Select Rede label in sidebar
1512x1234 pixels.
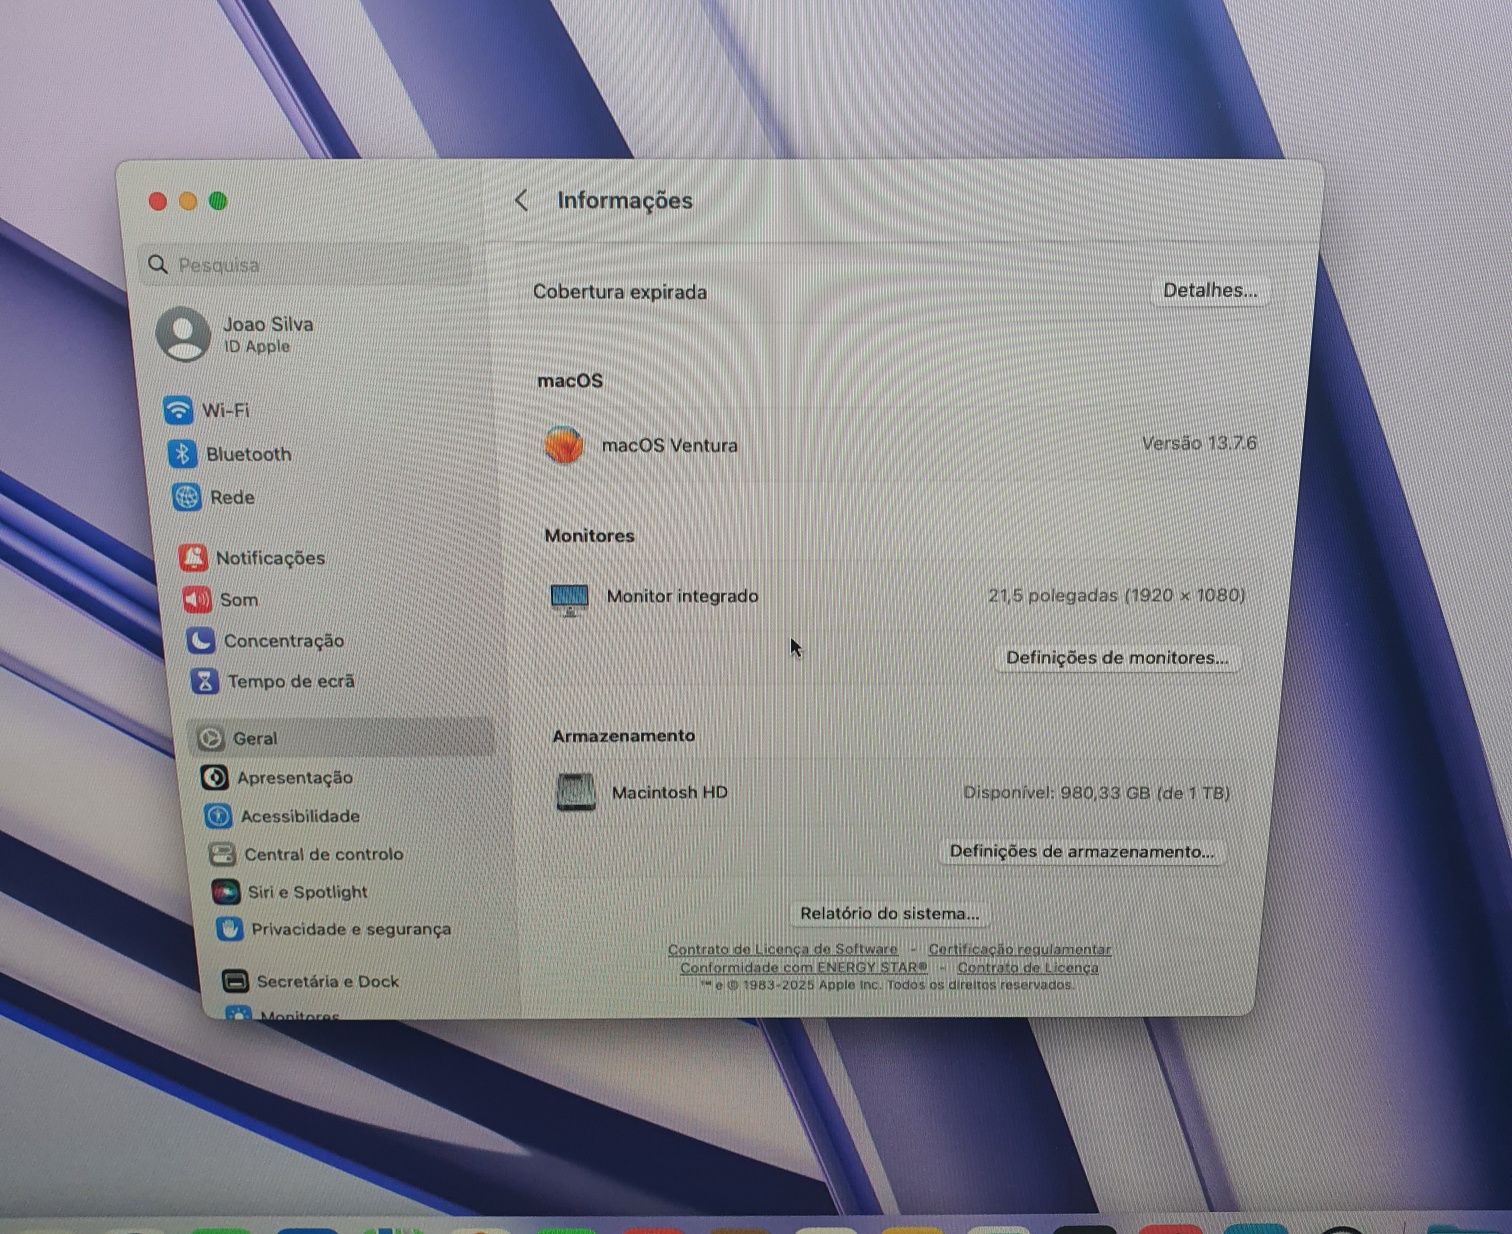pos(232,497)
